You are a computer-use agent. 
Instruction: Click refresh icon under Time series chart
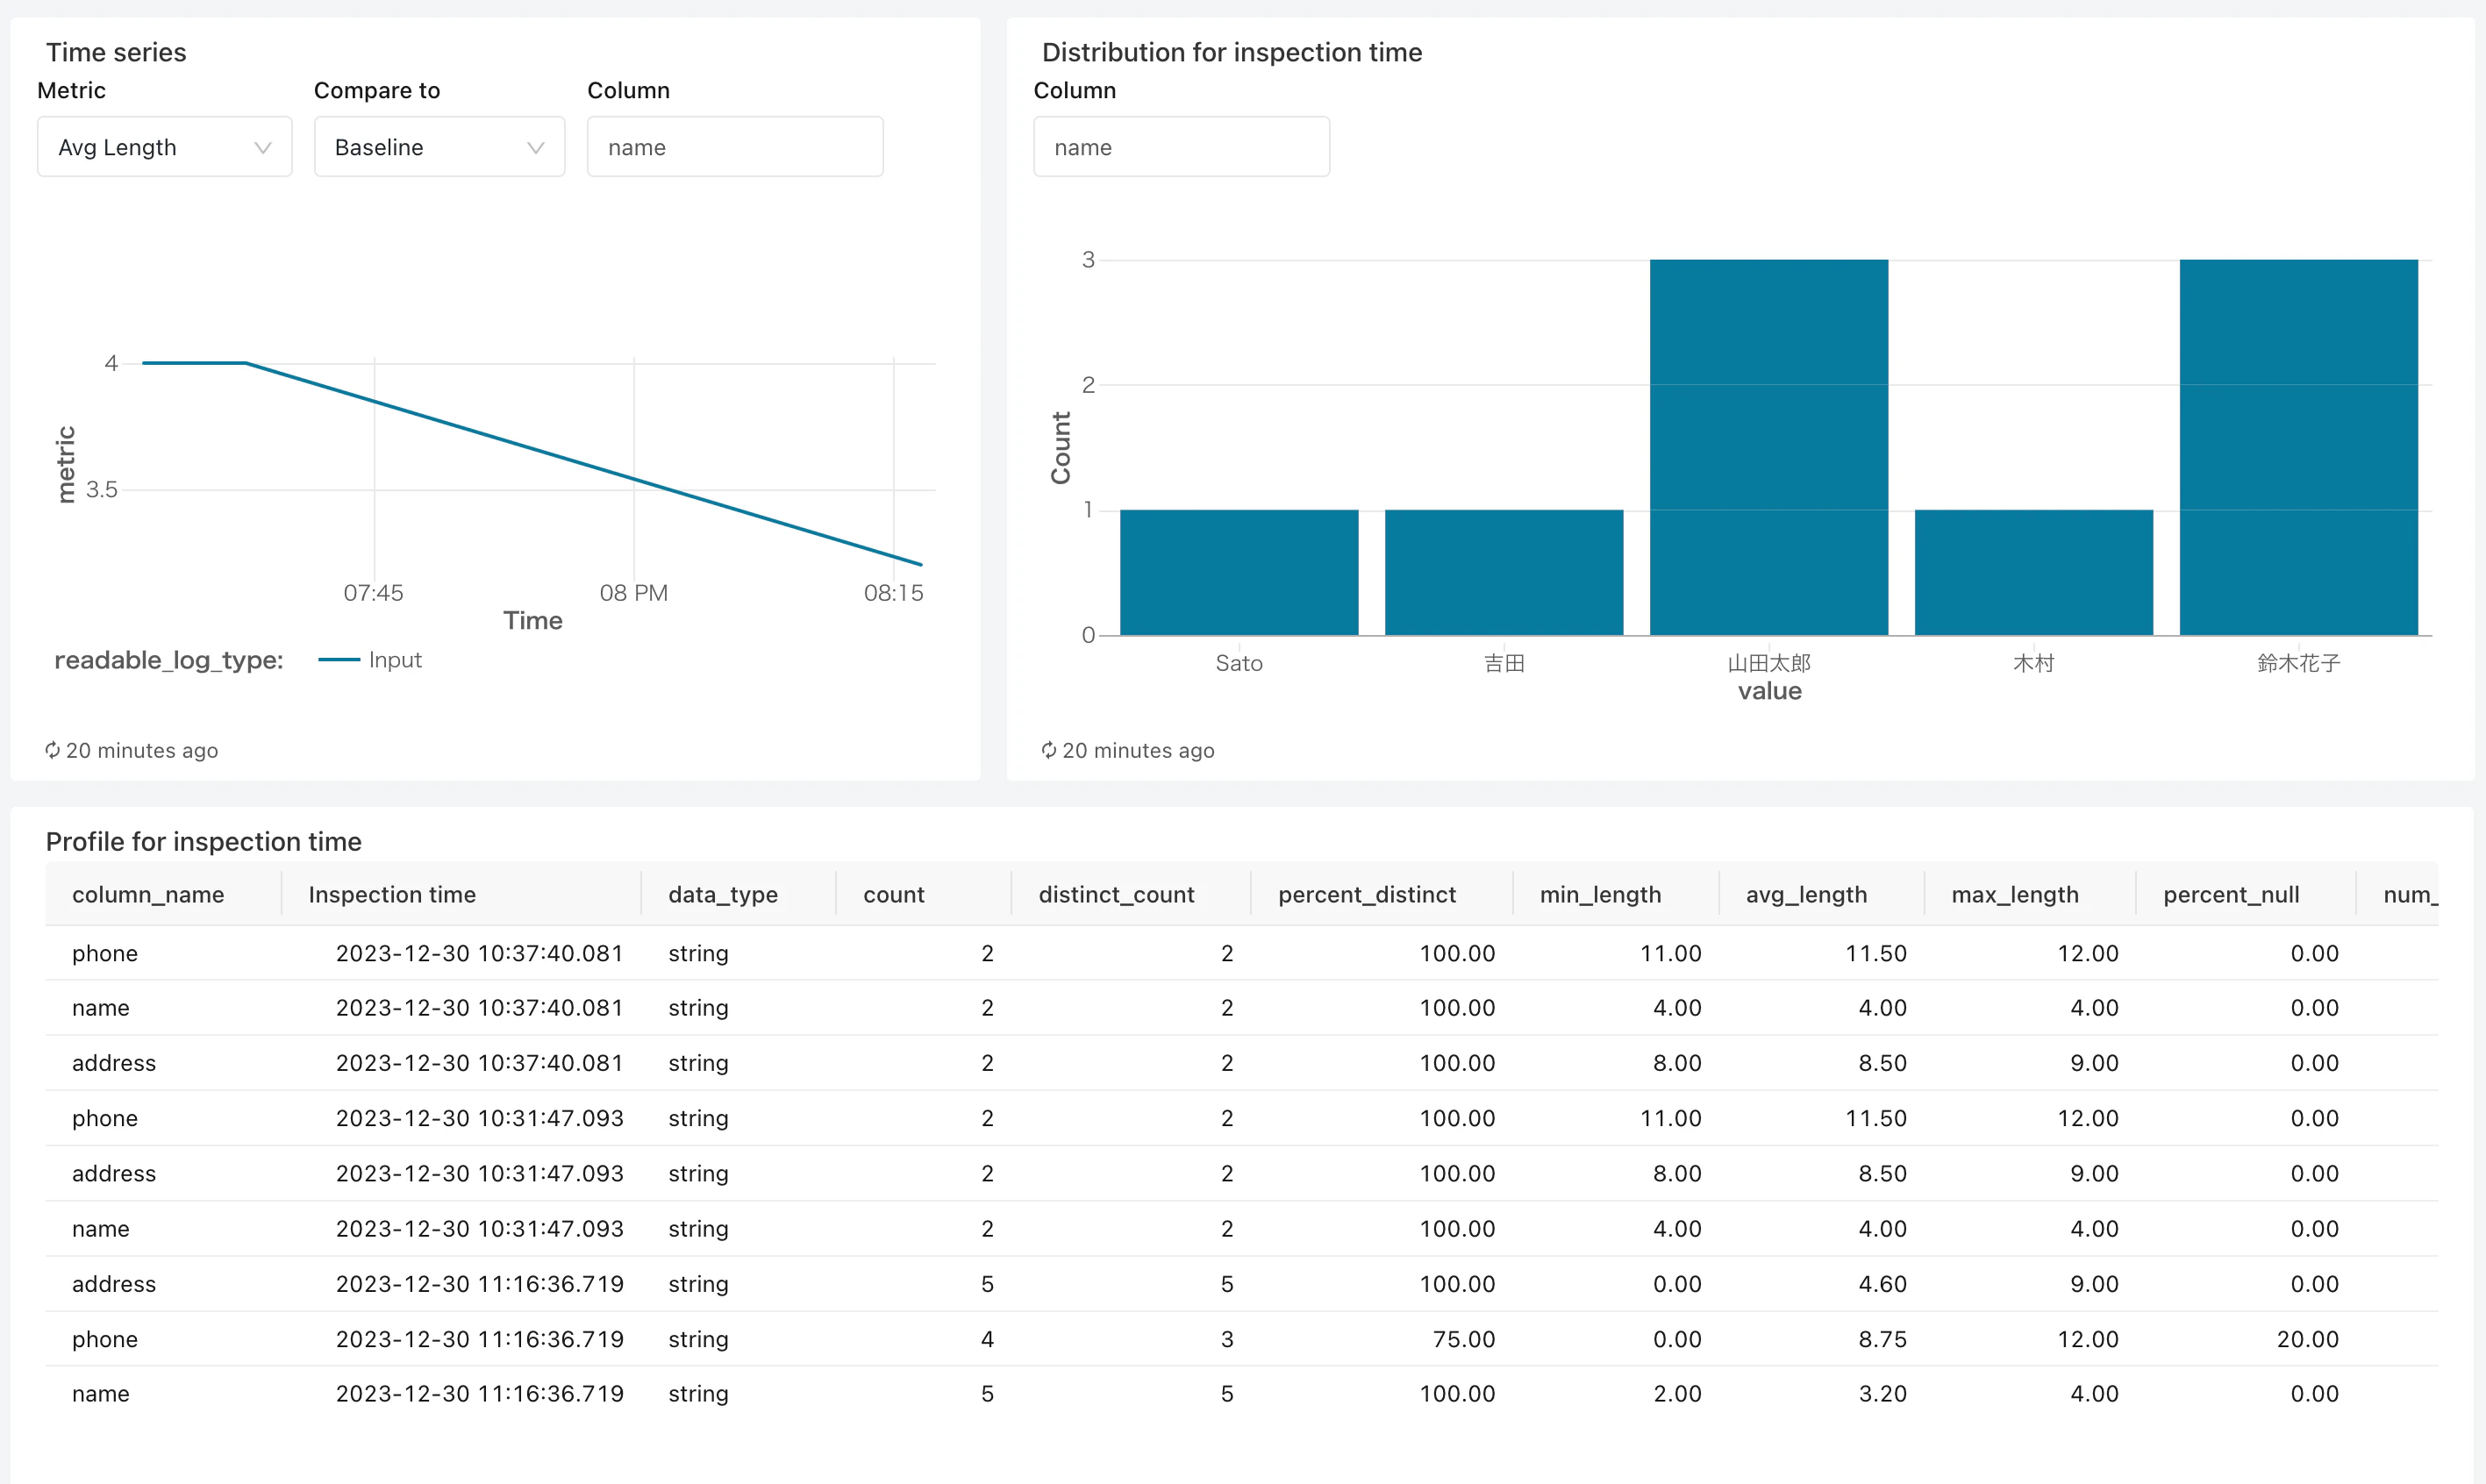(52, 750)
